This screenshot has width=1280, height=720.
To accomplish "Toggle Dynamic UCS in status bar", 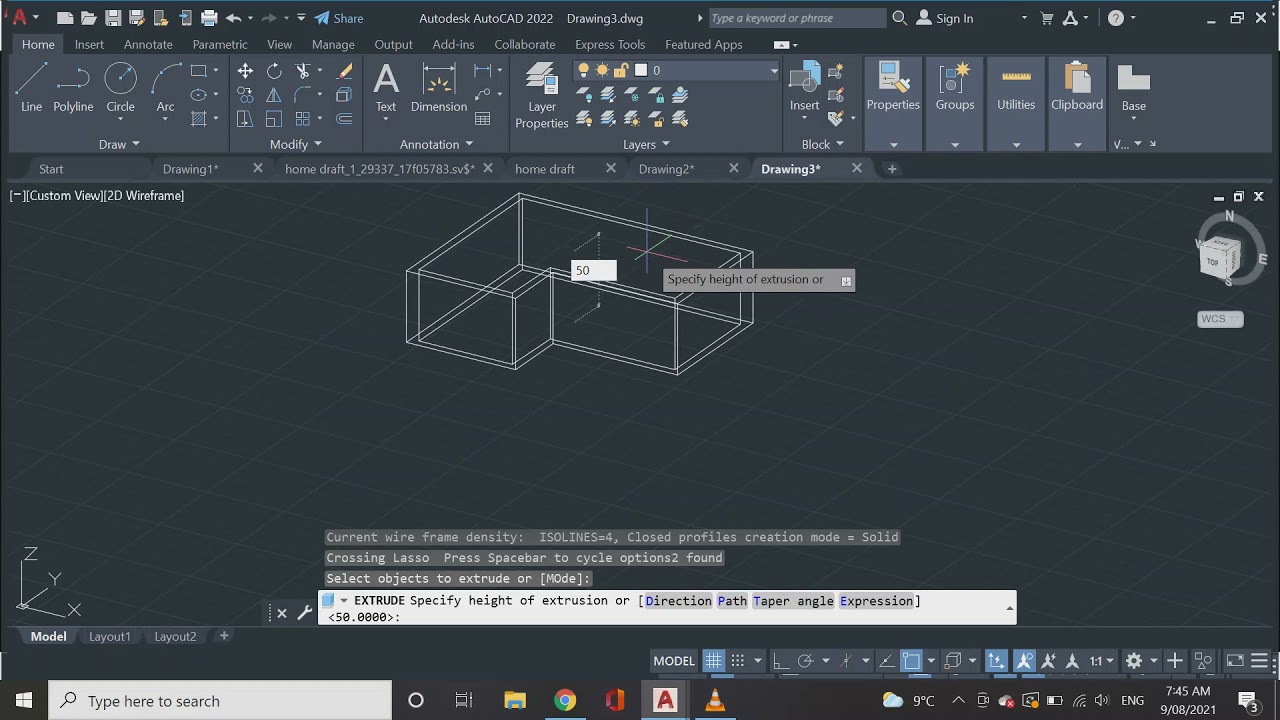I will (x=996, y=661).
